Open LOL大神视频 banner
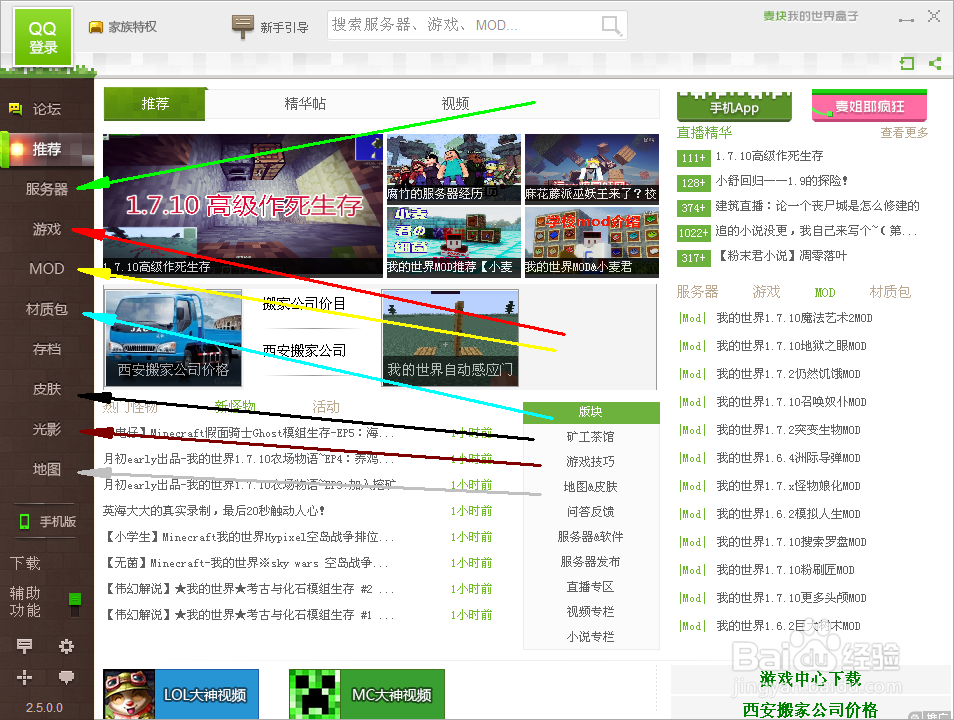 pyautogui.click(x=181, y=694)
